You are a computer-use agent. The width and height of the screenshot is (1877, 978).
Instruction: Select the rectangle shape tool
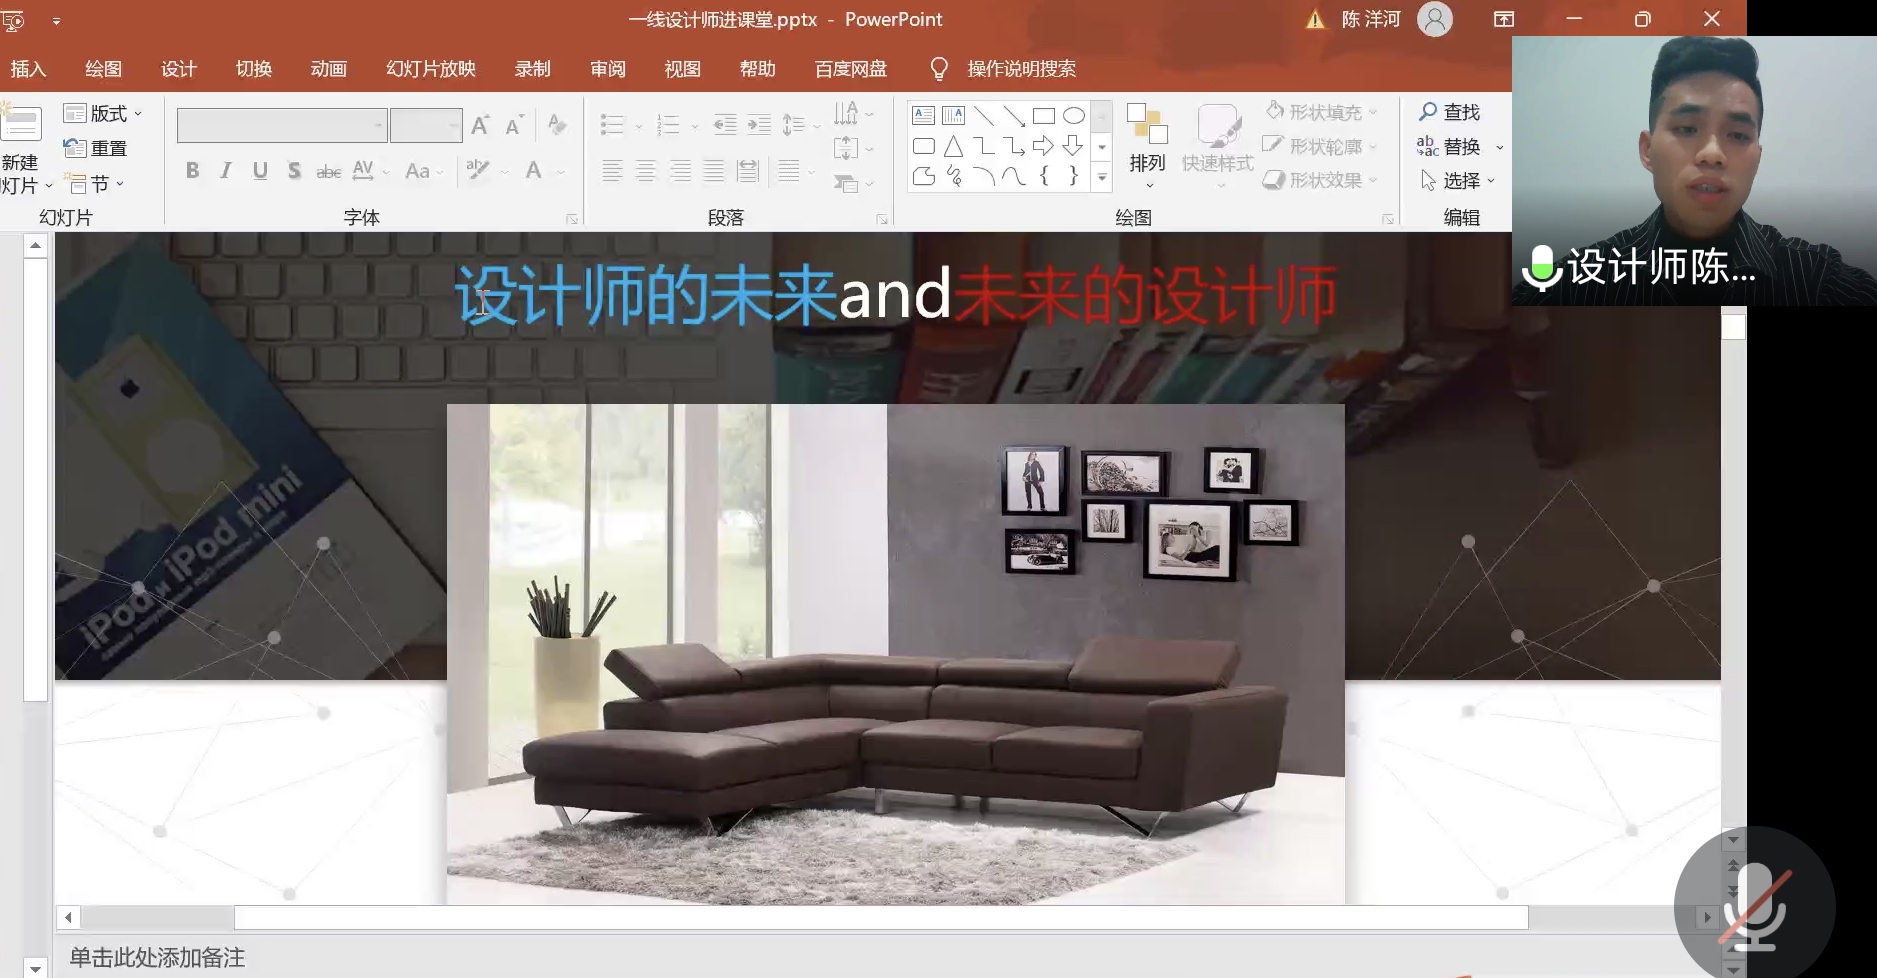pos(1043,116)
